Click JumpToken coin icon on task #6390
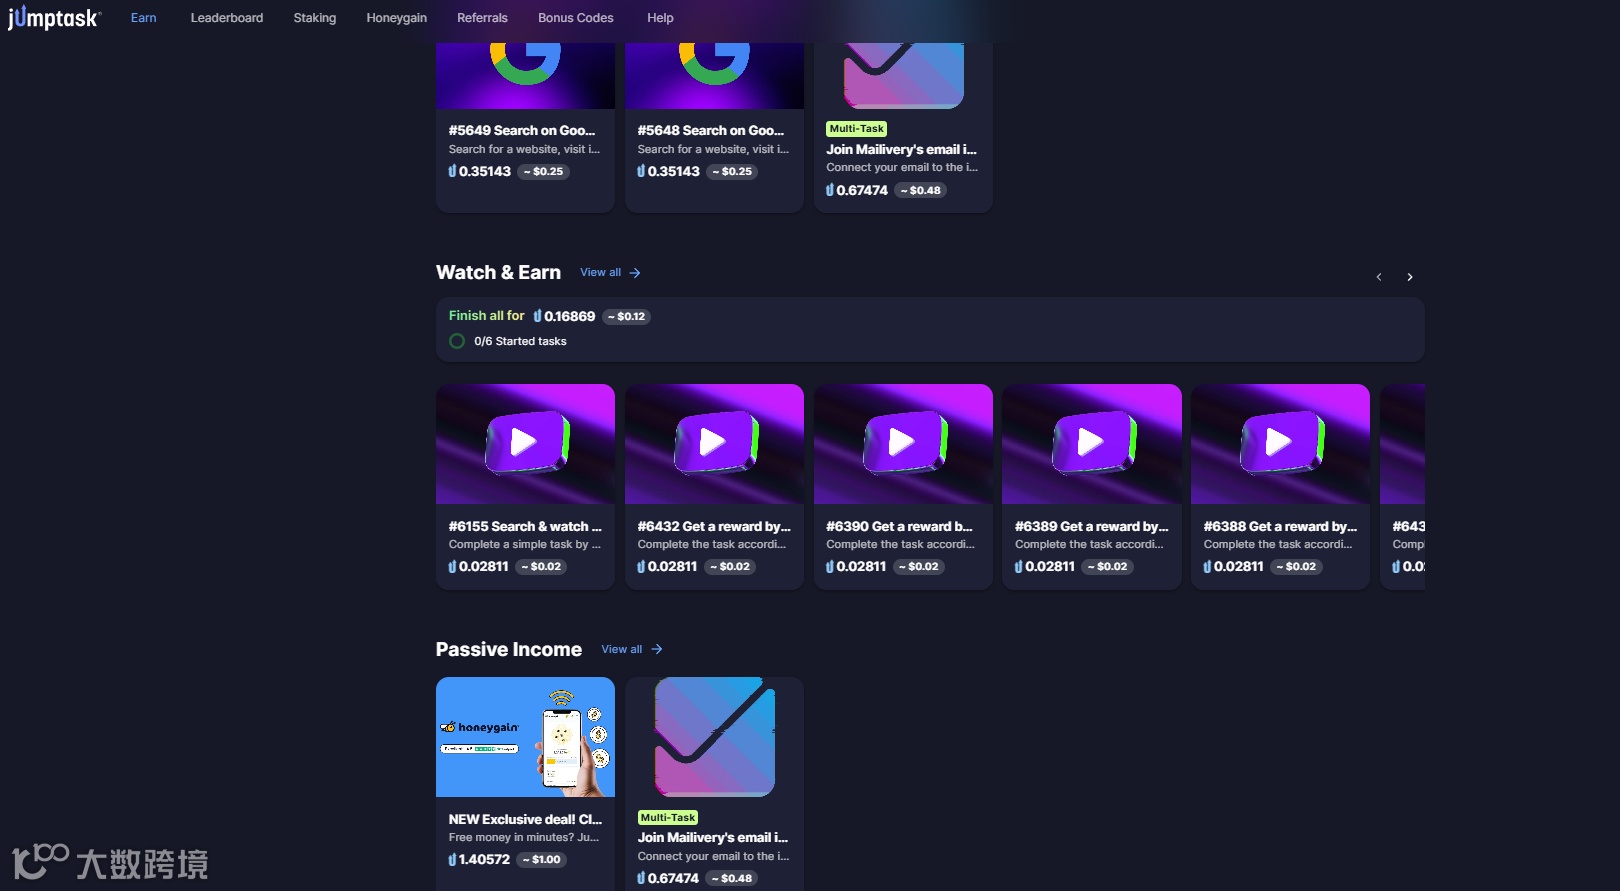1620x891 pixels. 830,566
